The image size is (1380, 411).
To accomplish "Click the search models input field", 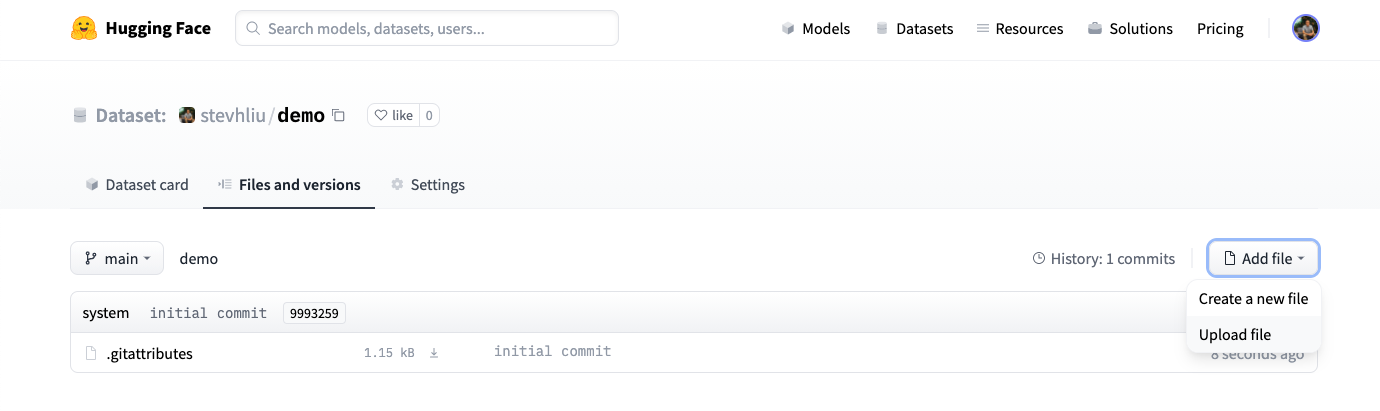I will click(427, 29).
